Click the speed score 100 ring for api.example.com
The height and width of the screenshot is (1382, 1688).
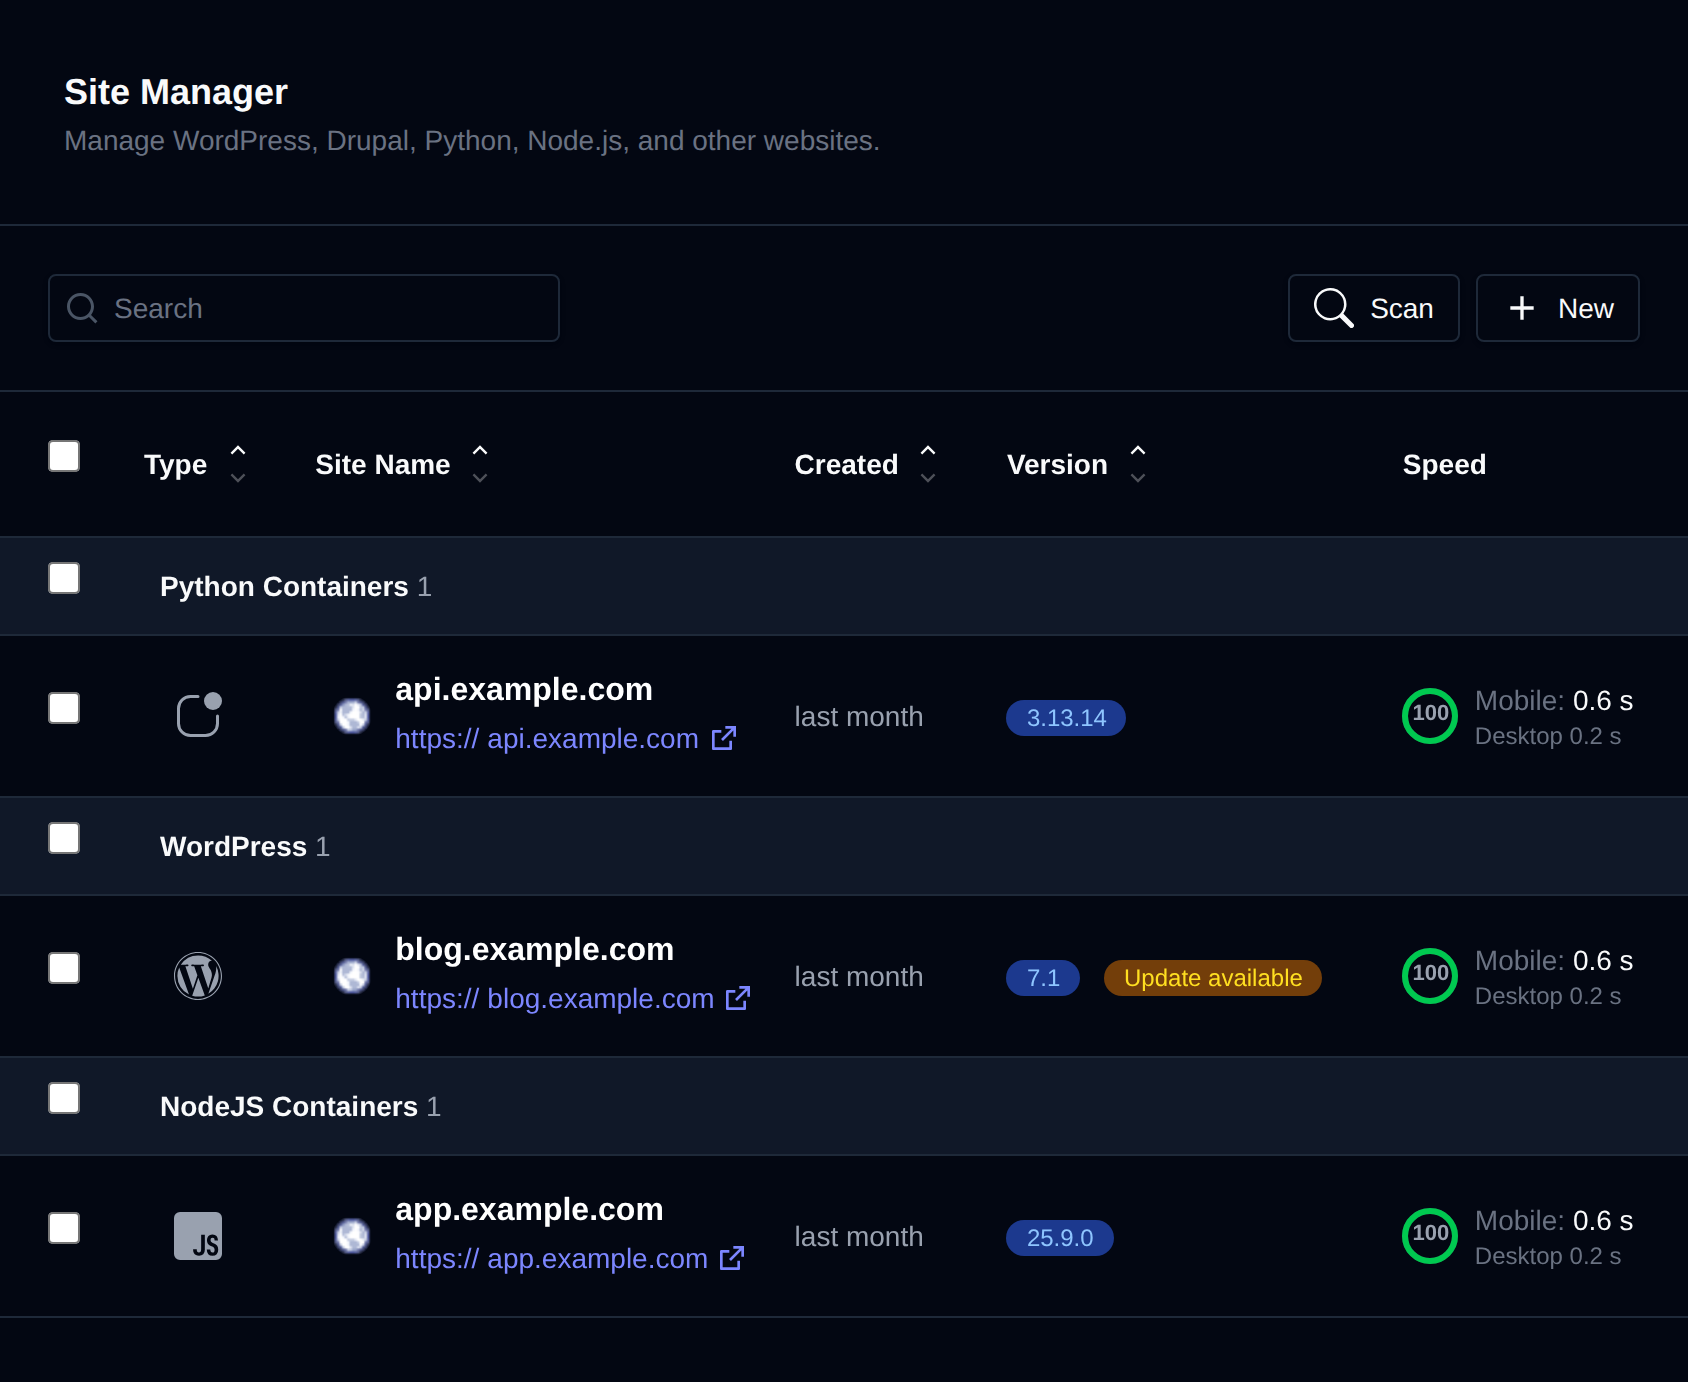coord(1430,716)
